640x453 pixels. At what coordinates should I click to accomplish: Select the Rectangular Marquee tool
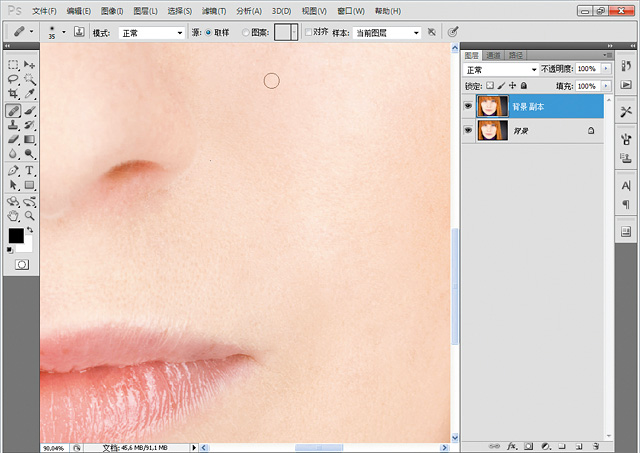[13, 64]
